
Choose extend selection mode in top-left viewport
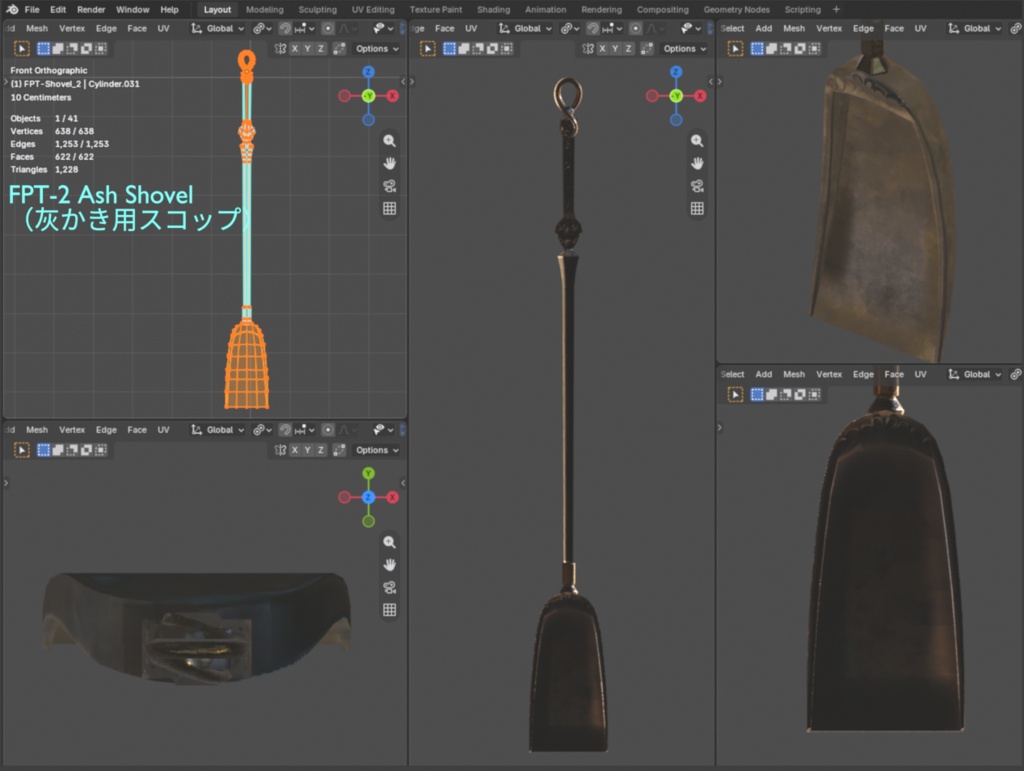tap(57, 49)
